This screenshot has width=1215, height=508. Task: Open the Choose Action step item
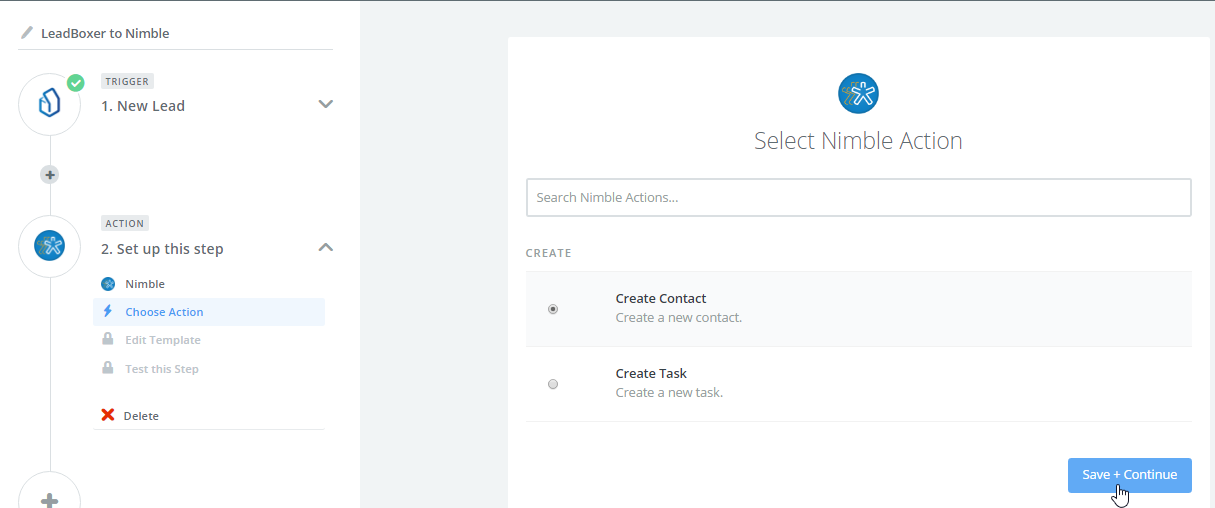click(164, 312)
